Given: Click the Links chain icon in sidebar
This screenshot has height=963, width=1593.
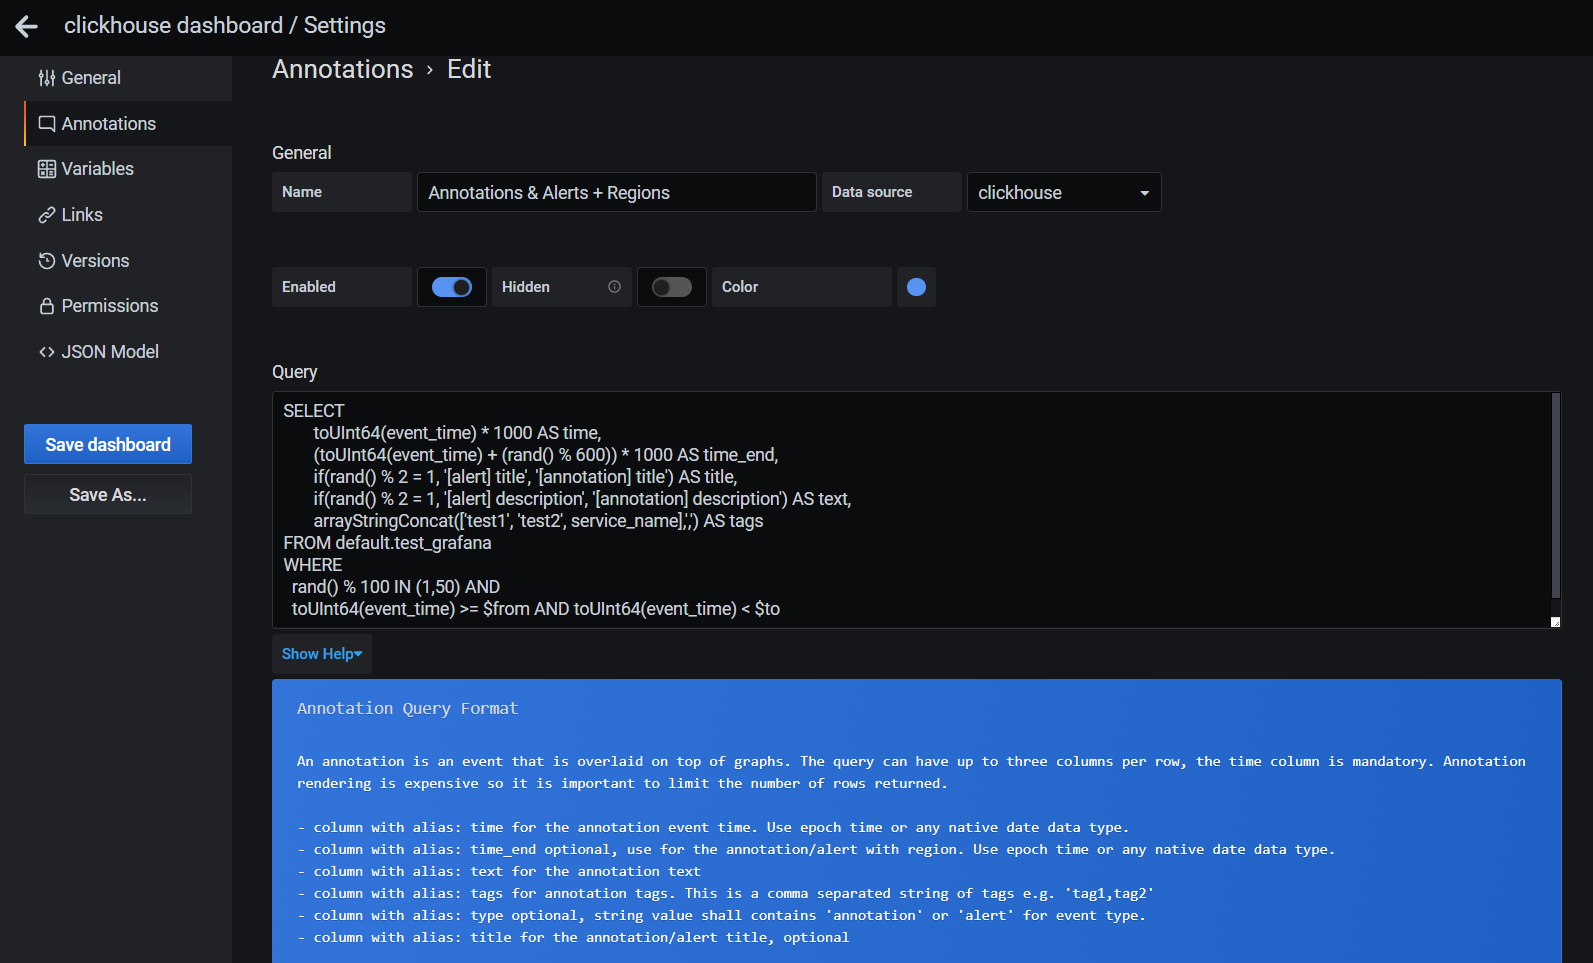Looking at the screenshot, I should pyautogui.click(x=47, y=215).
